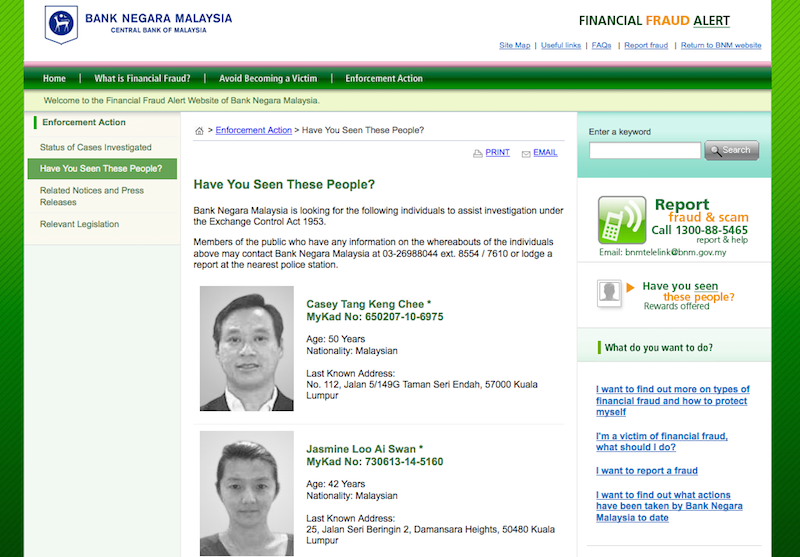Open What is Financial Fraud? menu
800x557 pixels.
142,79
